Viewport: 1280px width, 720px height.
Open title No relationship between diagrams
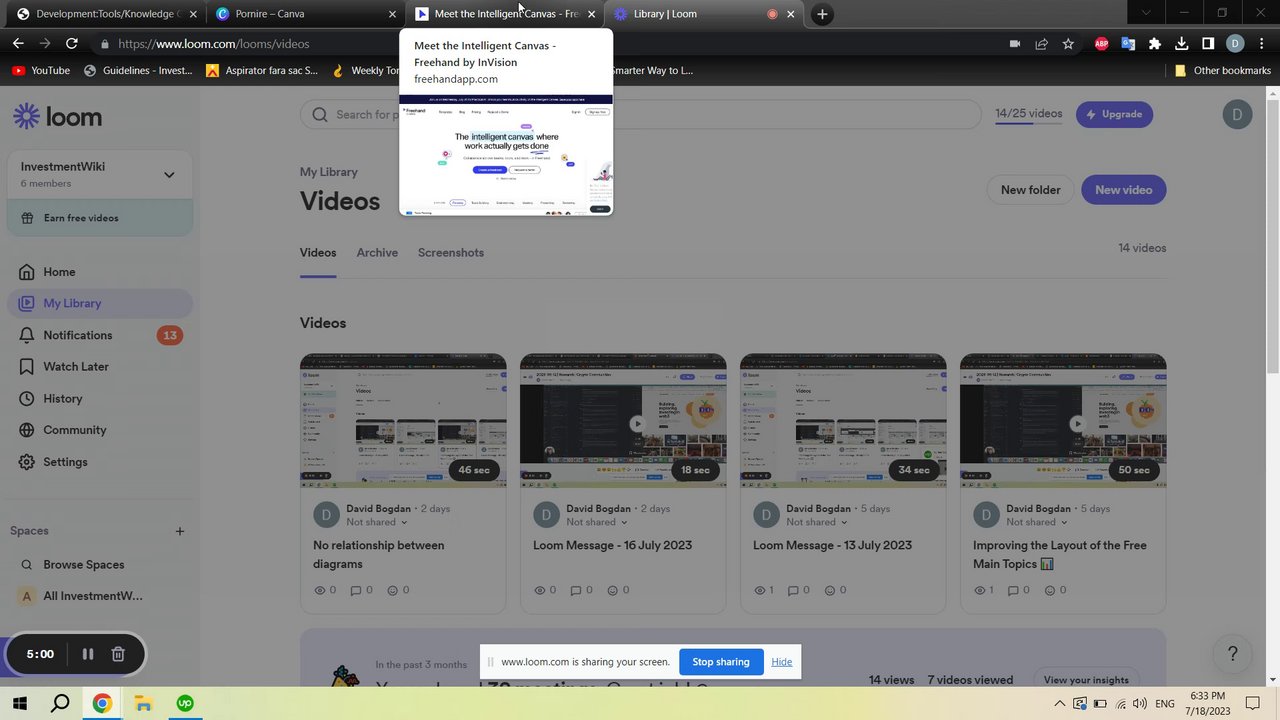[378, 555]
